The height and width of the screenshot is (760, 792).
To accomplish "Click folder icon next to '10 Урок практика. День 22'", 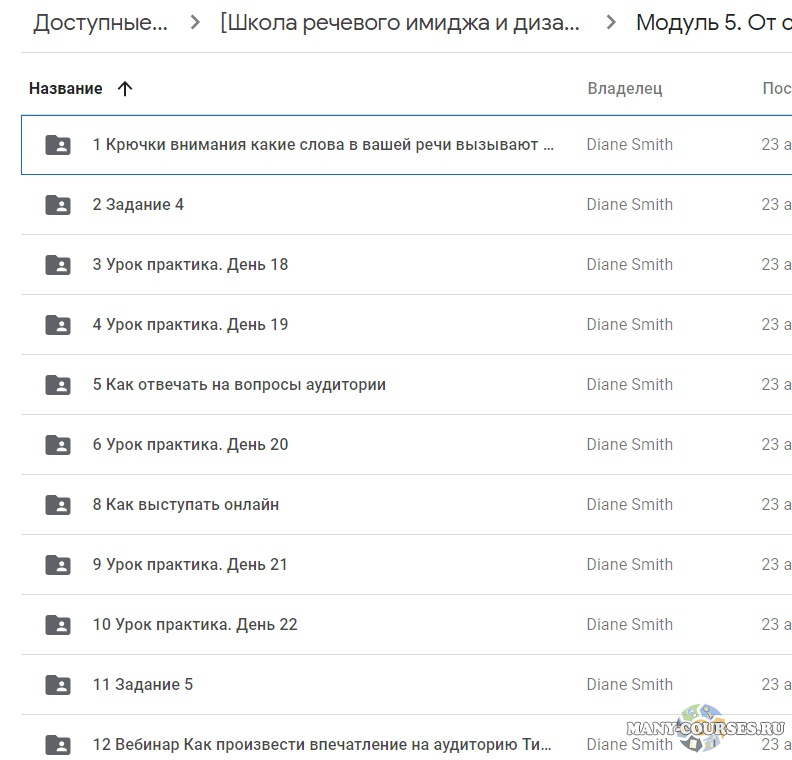I will (58, 625).
